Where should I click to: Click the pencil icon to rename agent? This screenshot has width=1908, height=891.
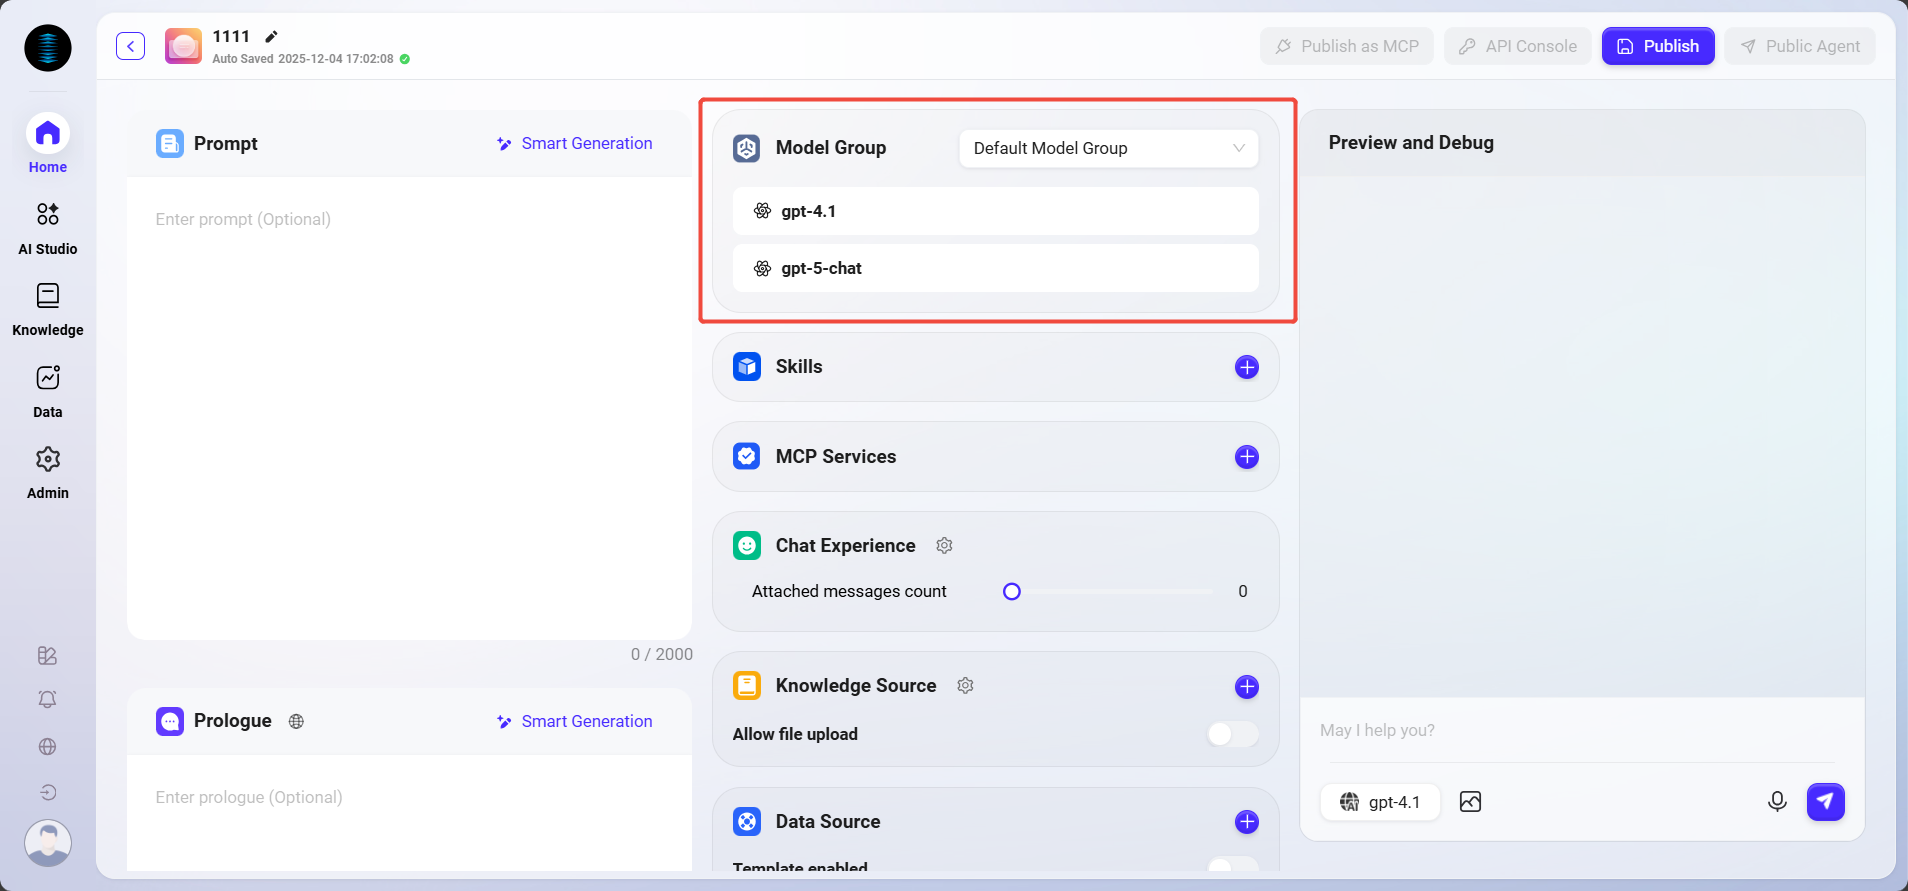tap(271, 37)
